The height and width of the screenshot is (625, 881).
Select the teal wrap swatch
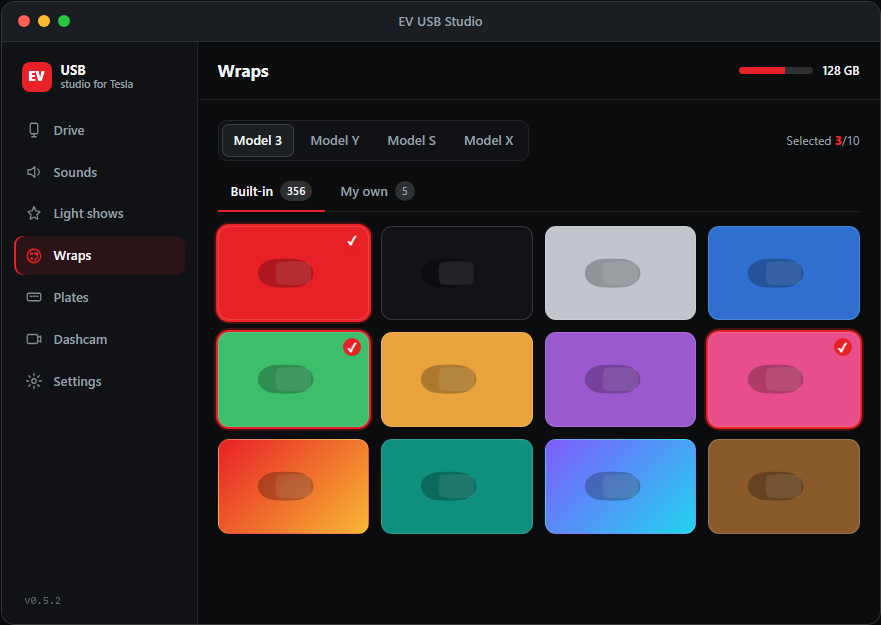(457, 486)
